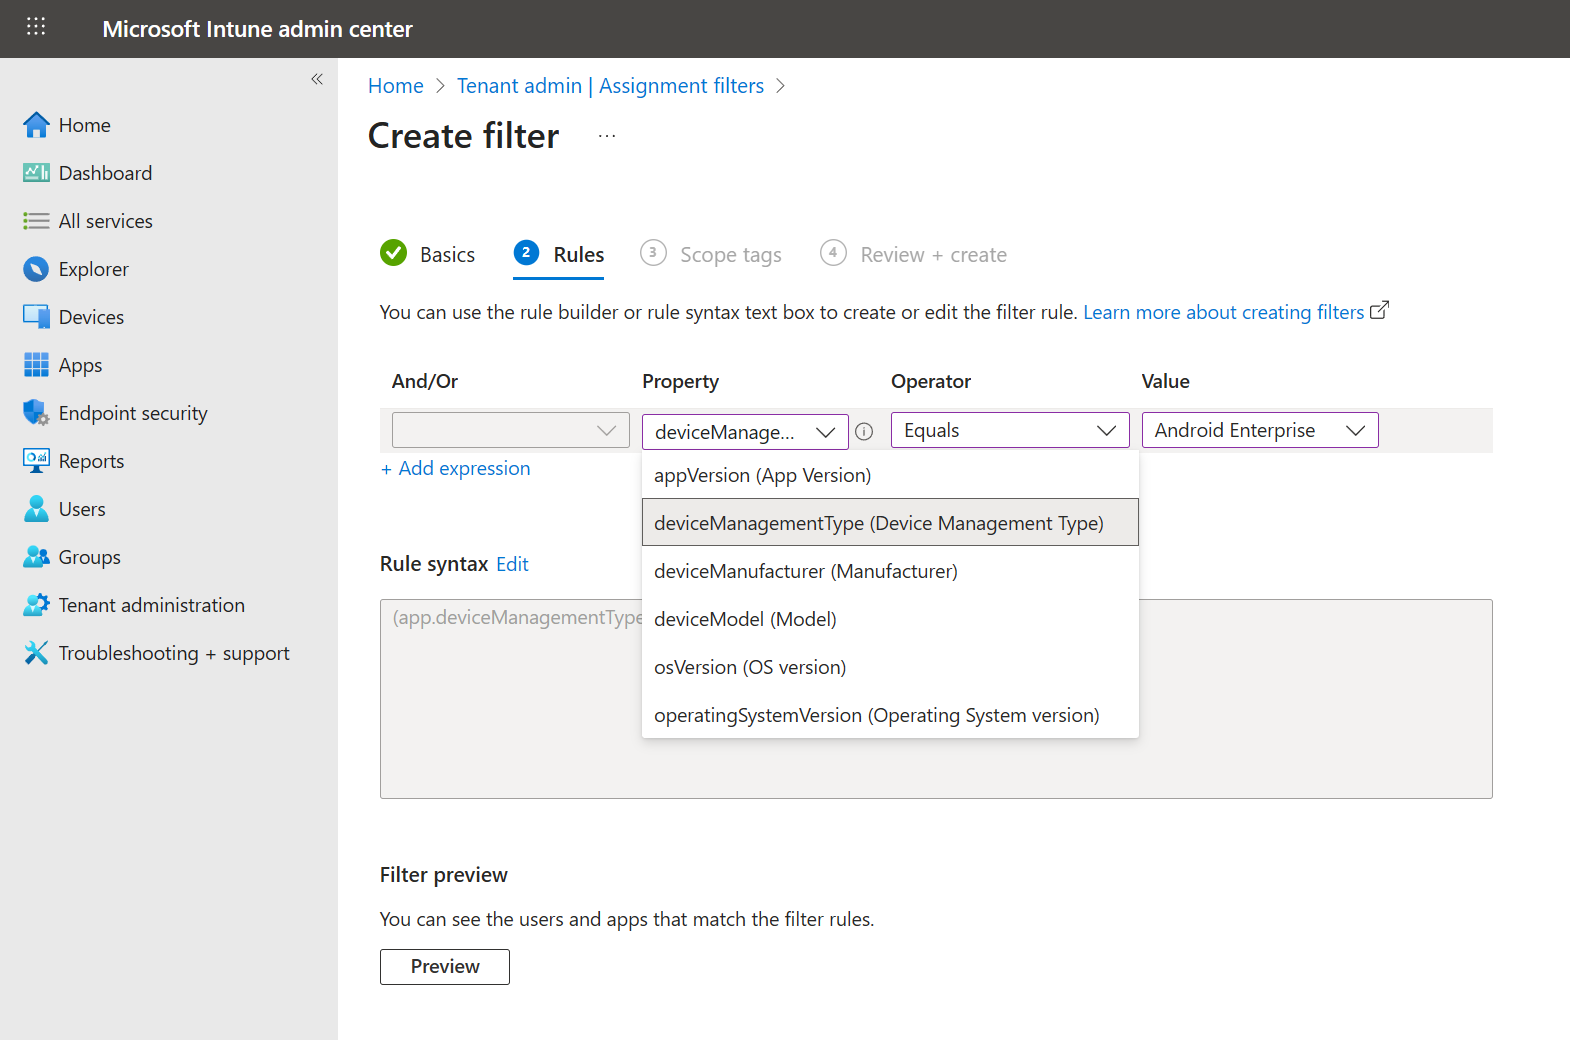Image resolution: width=1570 pixels, height=1040 pixels.
Task: Open the app launcher waffle icon
Action: [x=36, y=27]
